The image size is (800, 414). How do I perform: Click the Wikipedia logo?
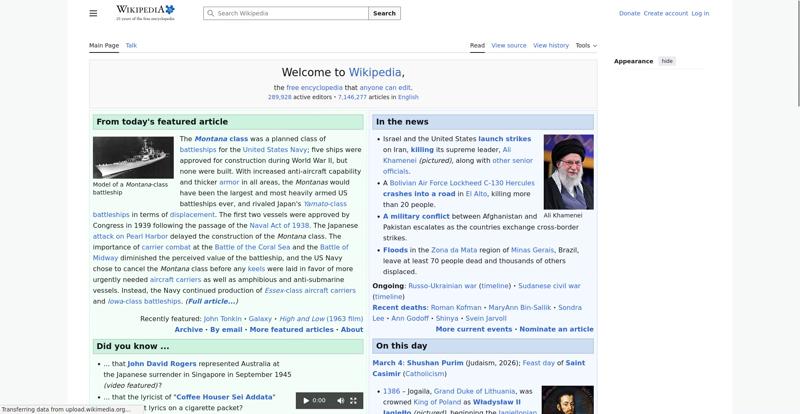tap(145, 12)
